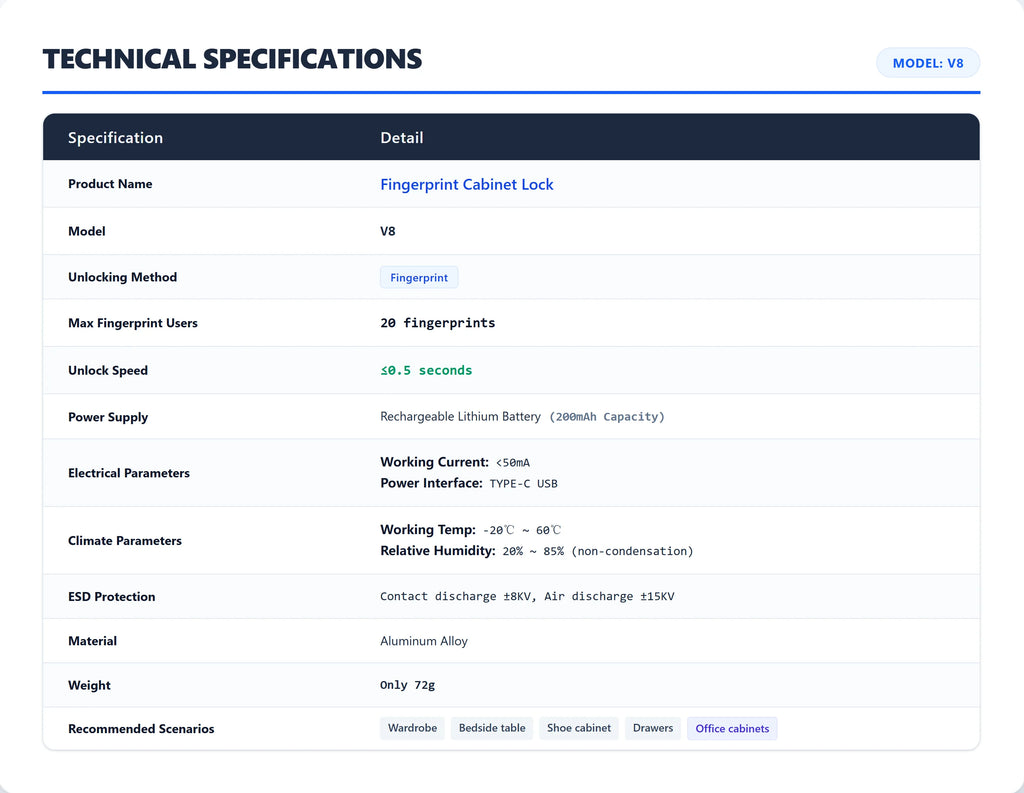The width and height of the screenshot is (1024, 793).
Task: Select the Technical Specifications heading
Action: (x=232, y=59)
